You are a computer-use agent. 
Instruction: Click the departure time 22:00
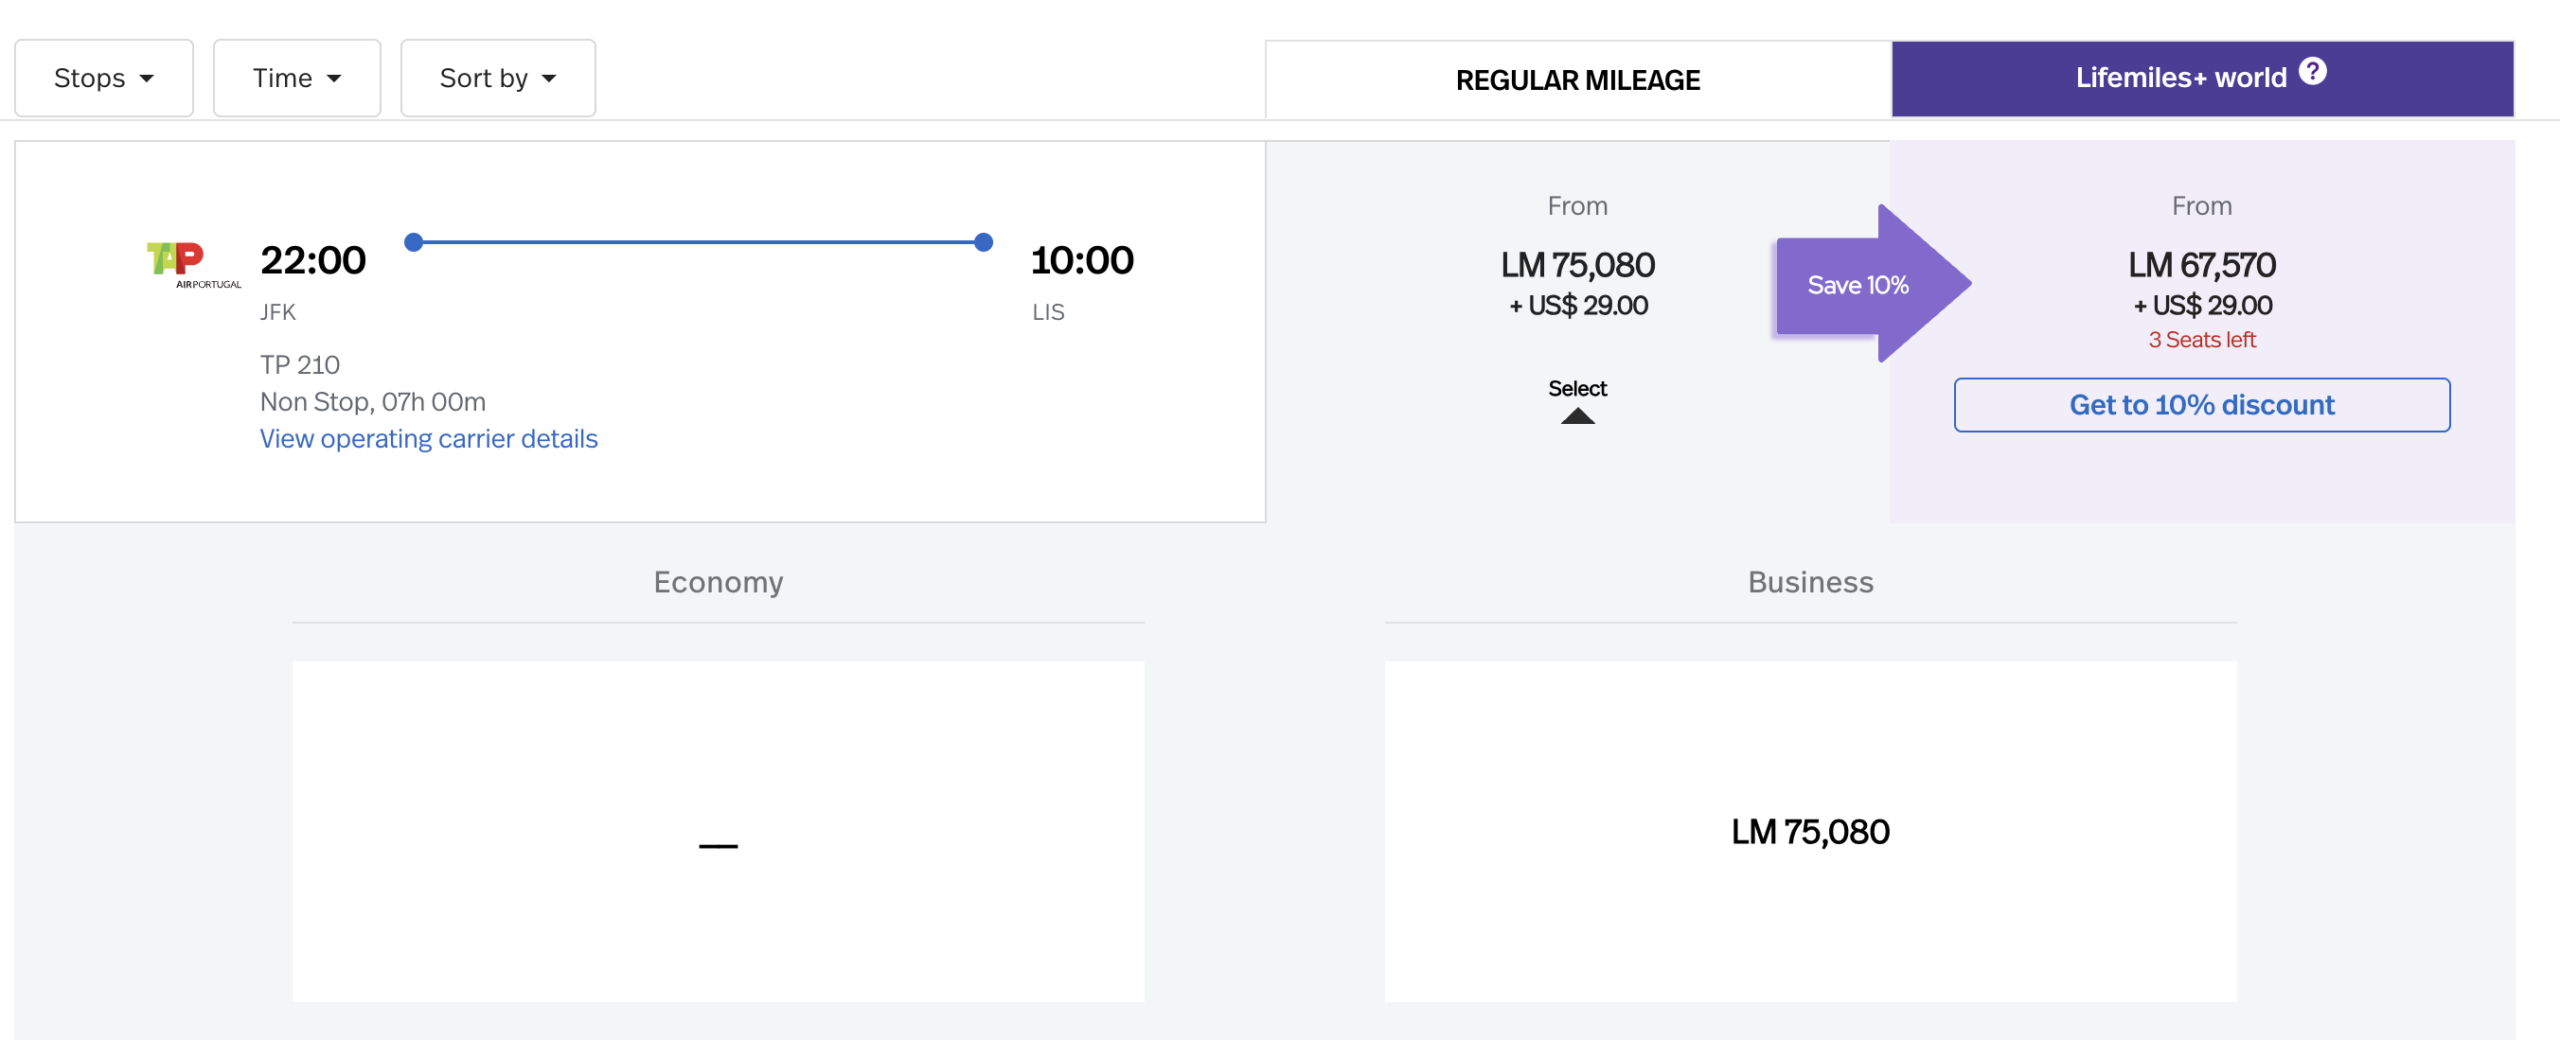tap(313, 261)
